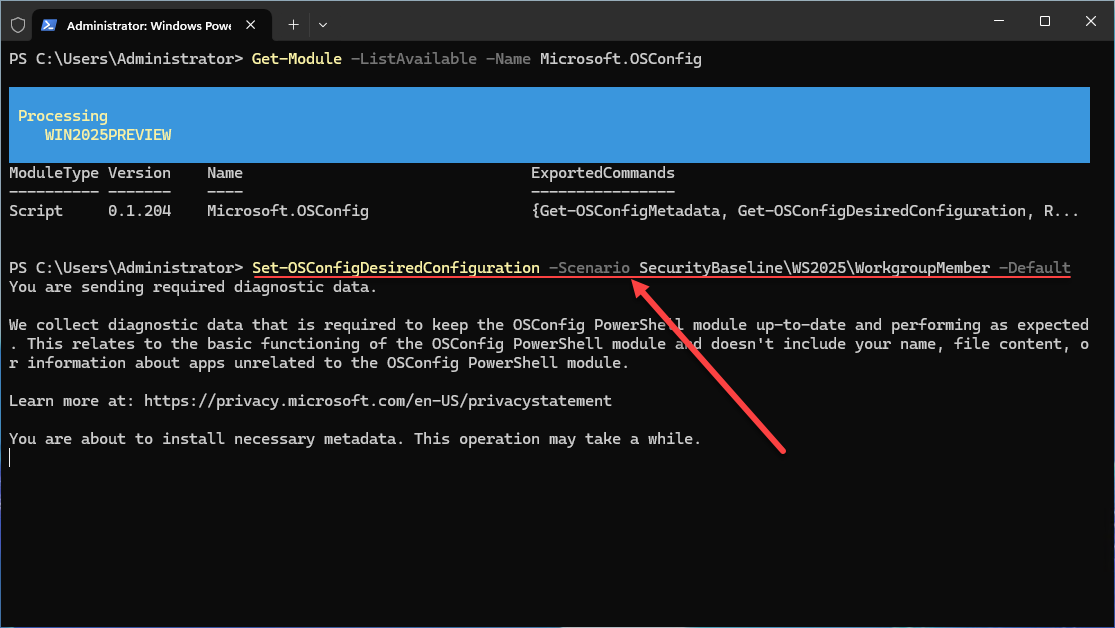Click the Microsoft.OSConfig name in the table
The width and height of the screenshot is (1115, 628).
click(x=288, y=211)
